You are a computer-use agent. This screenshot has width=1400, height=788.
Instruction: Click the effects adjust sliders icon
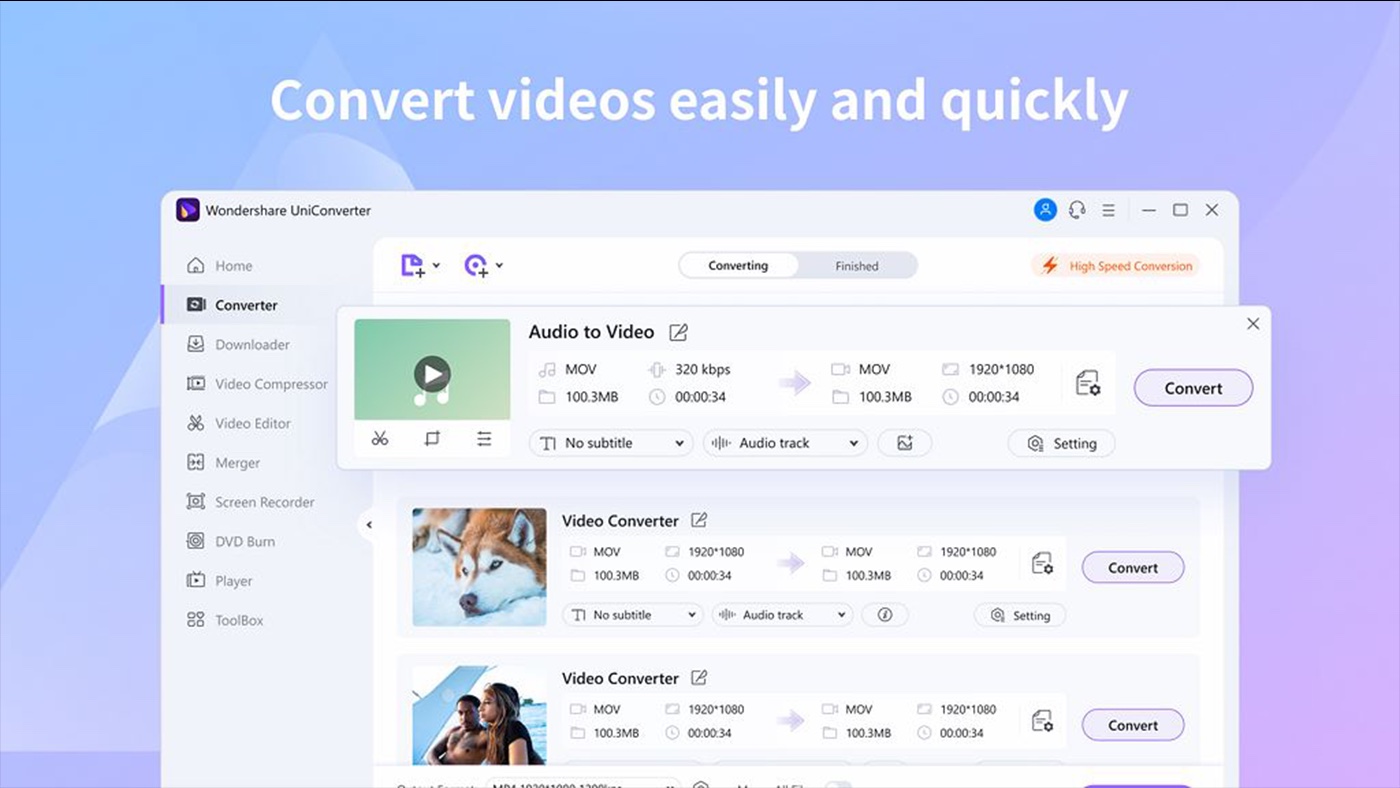(x=484, y=439)
